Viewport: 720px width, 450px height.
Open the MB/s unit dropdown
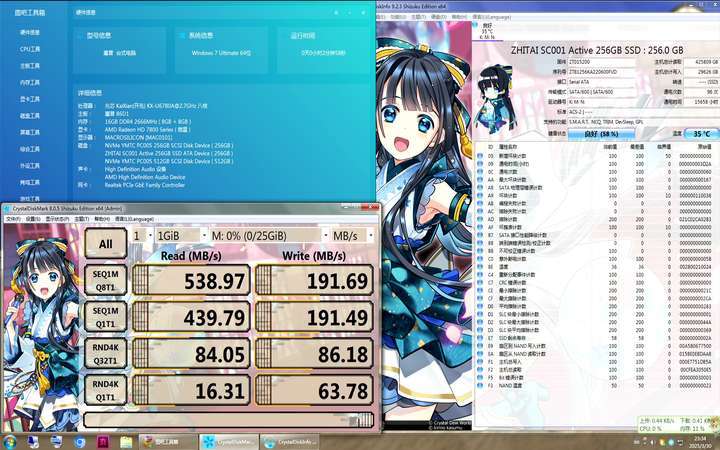[x=352, y=236]
